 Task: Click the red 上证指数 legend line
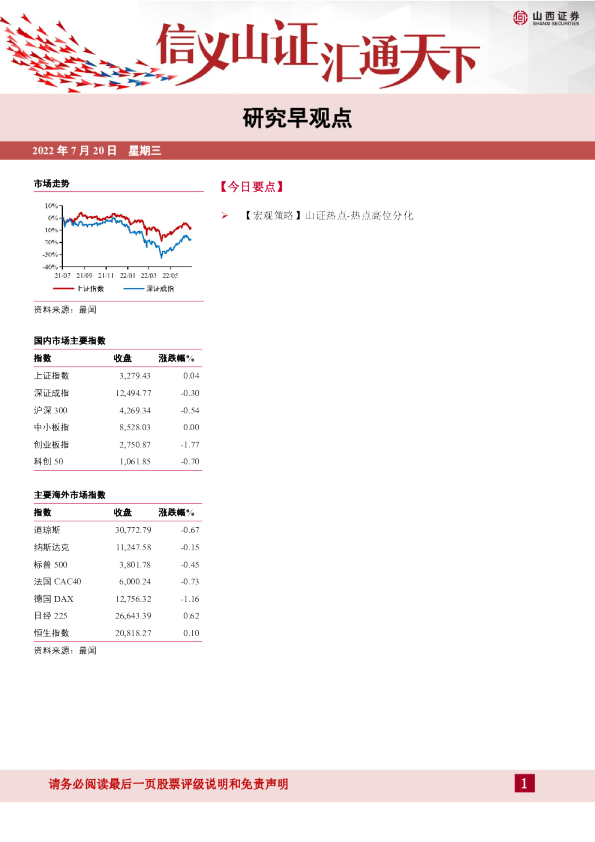point(63,289)
